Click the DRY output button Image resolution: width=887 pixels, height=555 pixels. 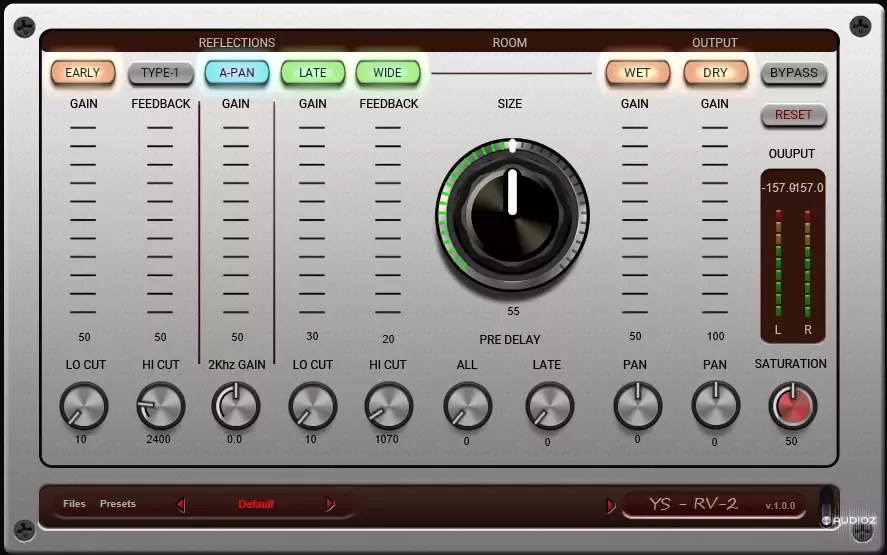point(715,73)
